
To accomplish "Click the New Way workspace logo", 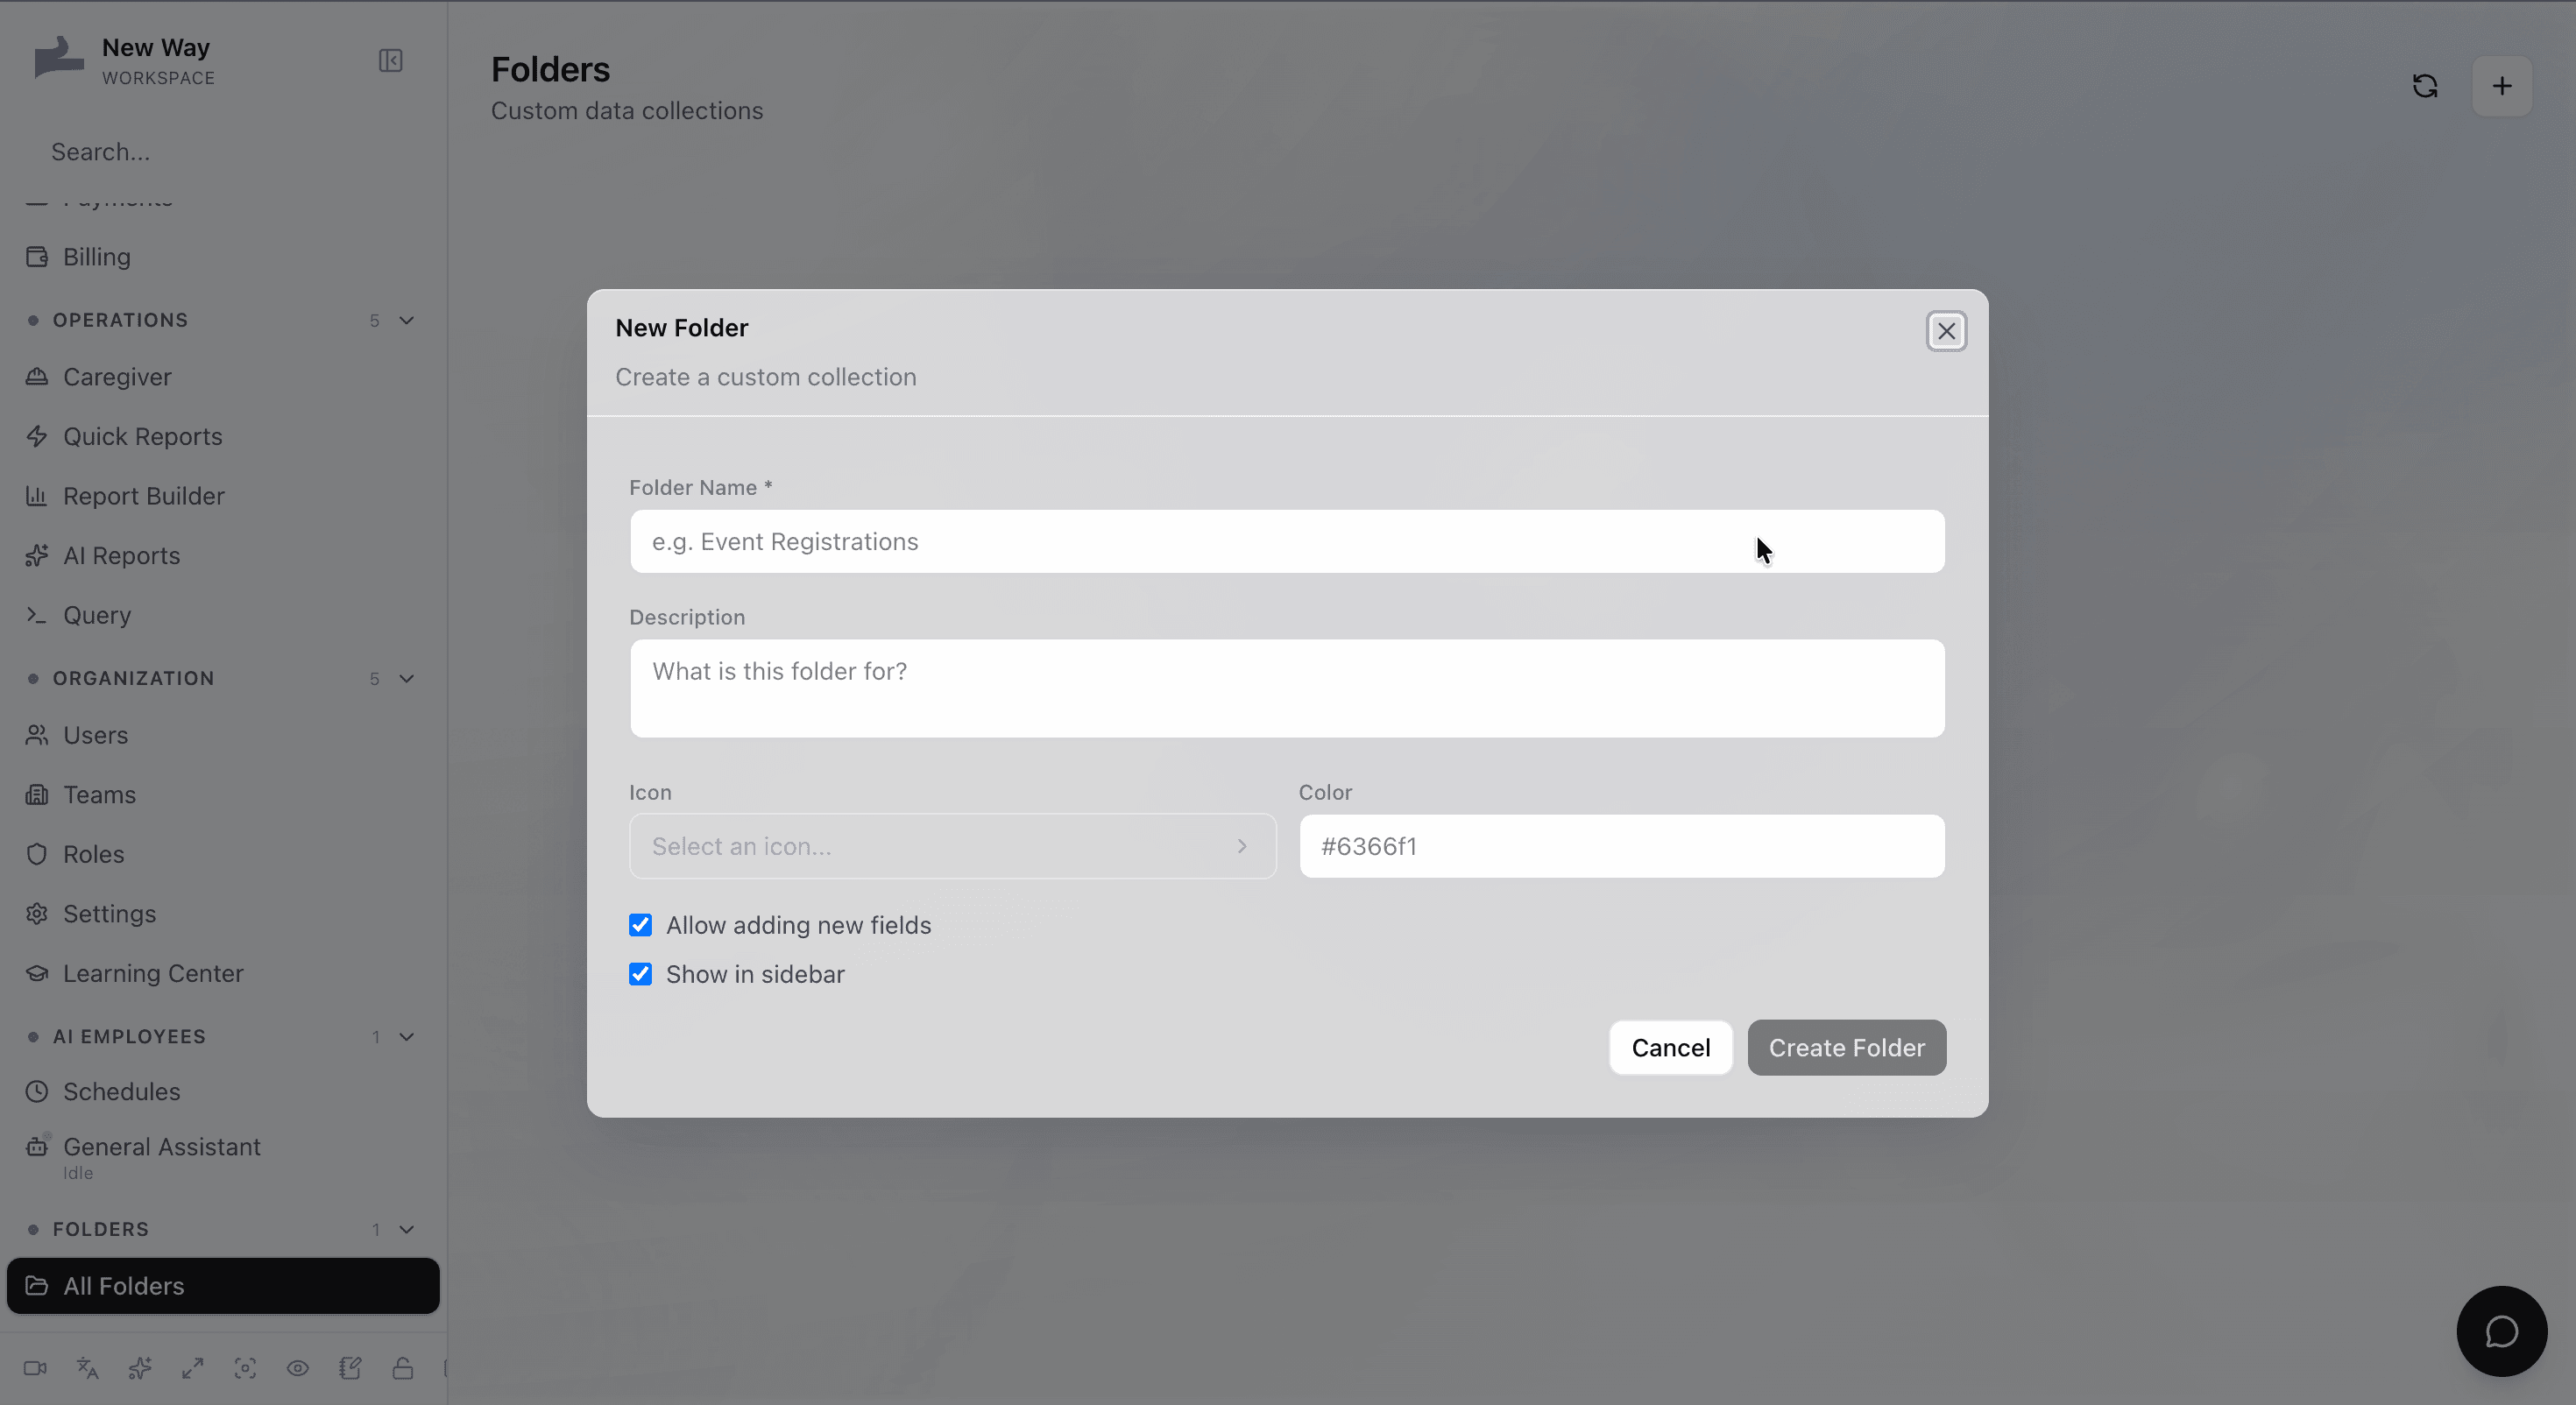I will [x=58, y=58].
